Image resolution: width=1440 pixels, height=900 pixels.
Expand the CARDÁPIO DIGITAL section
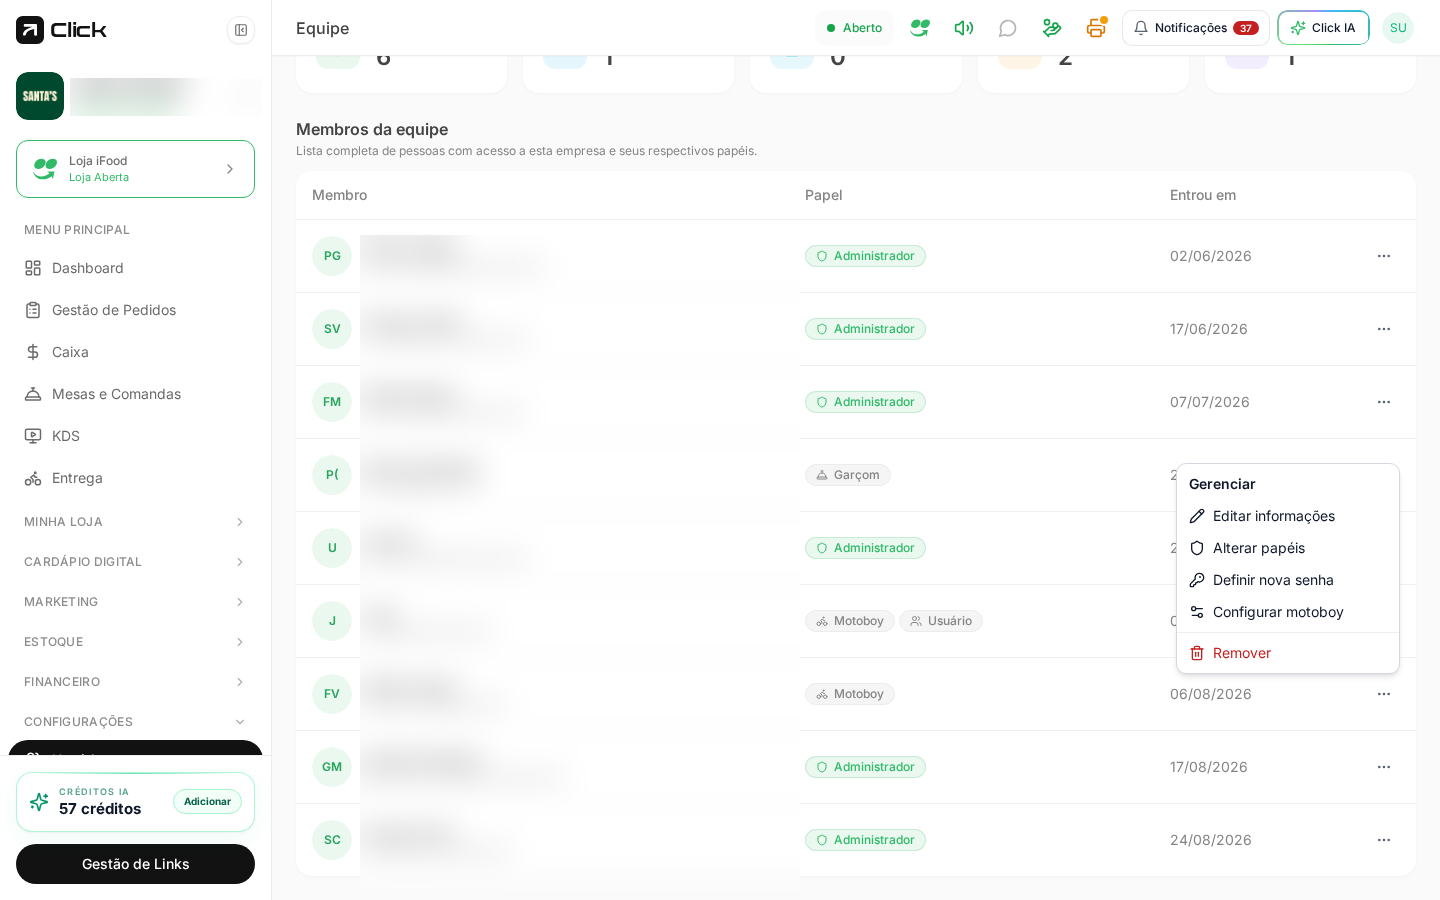point(135,562)
